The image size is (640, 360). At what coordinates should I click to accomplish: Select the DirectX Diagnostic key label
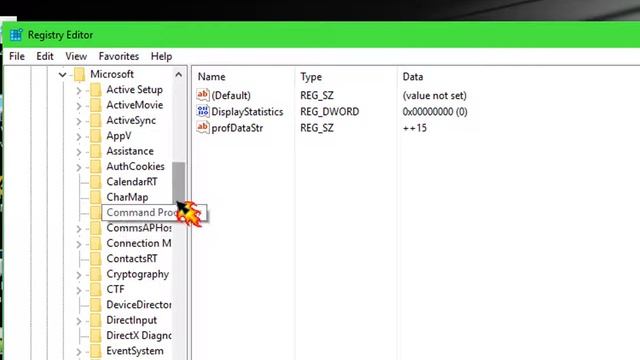pyautogui.click(x=139, y=336)
